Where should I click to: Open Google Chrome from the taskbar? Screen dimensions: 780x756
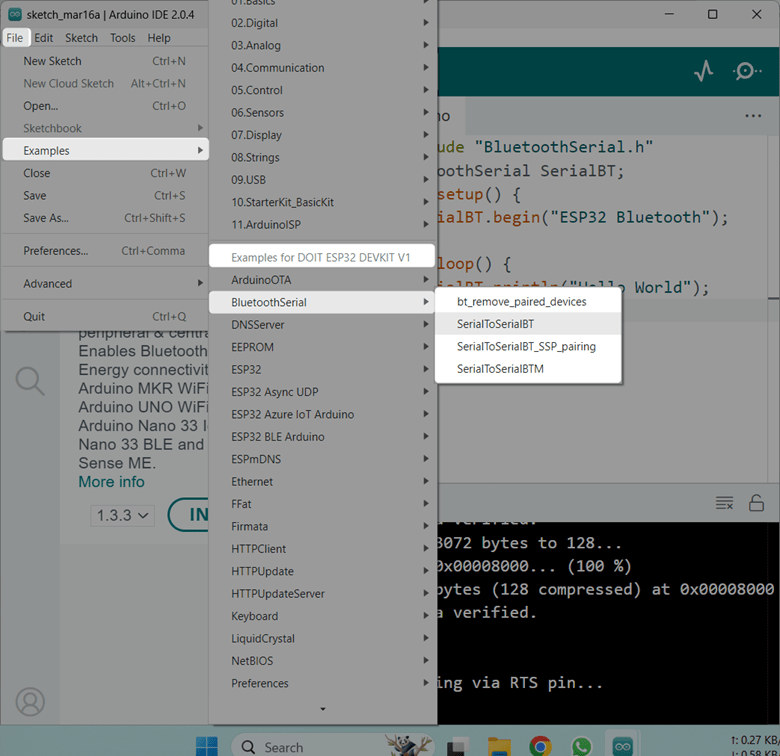540,746
